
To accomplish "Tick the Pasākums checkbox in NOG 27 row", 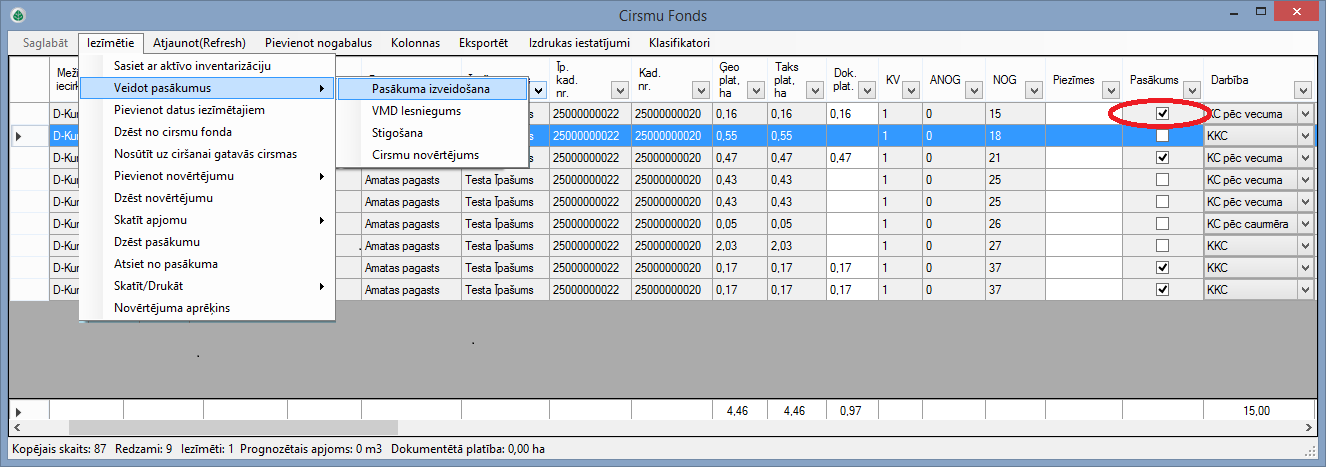I will (1162, 245).
